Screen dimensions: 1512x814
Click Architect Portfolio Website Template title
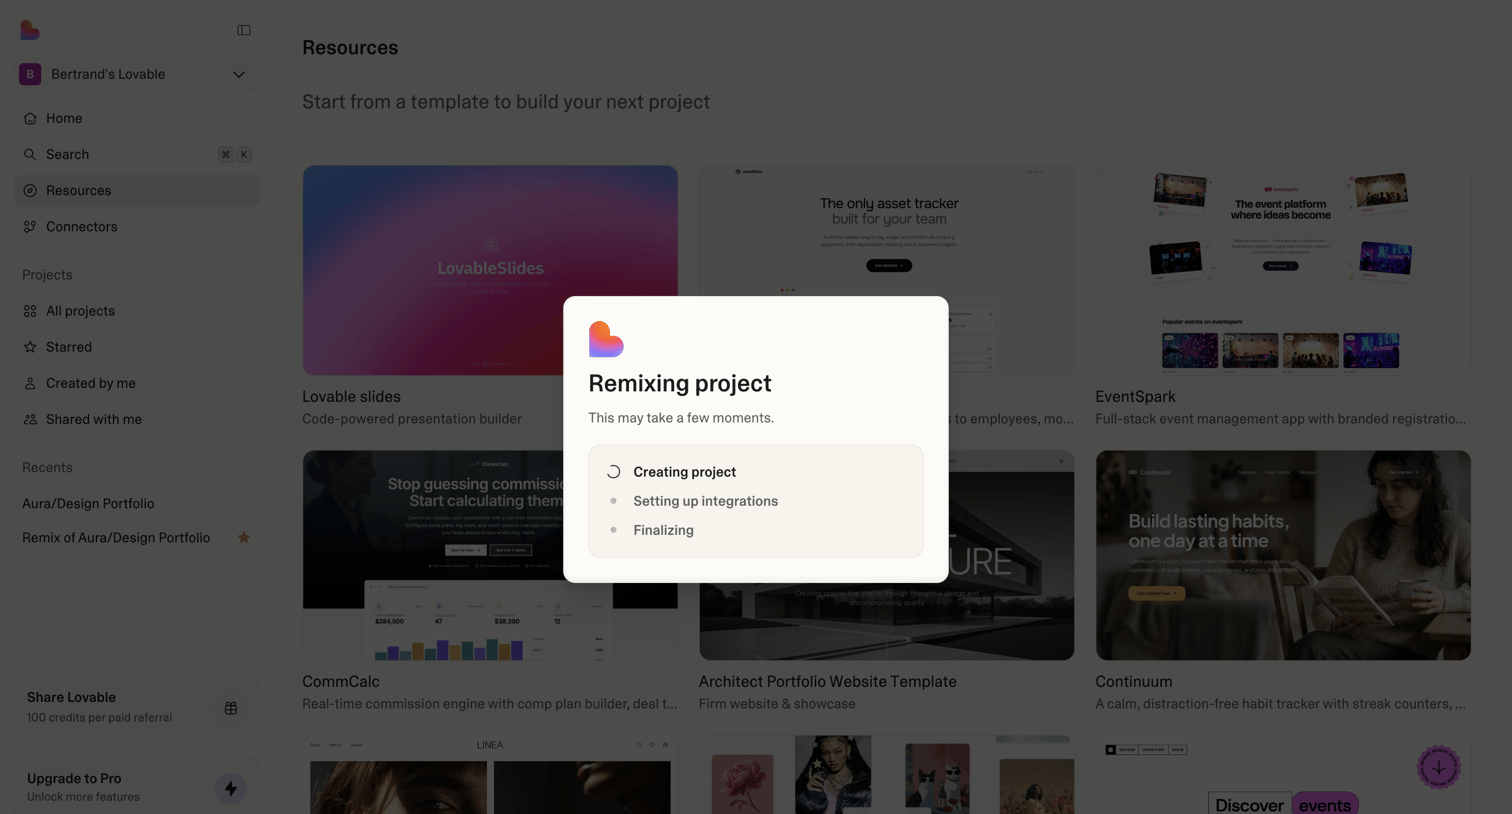828,682
